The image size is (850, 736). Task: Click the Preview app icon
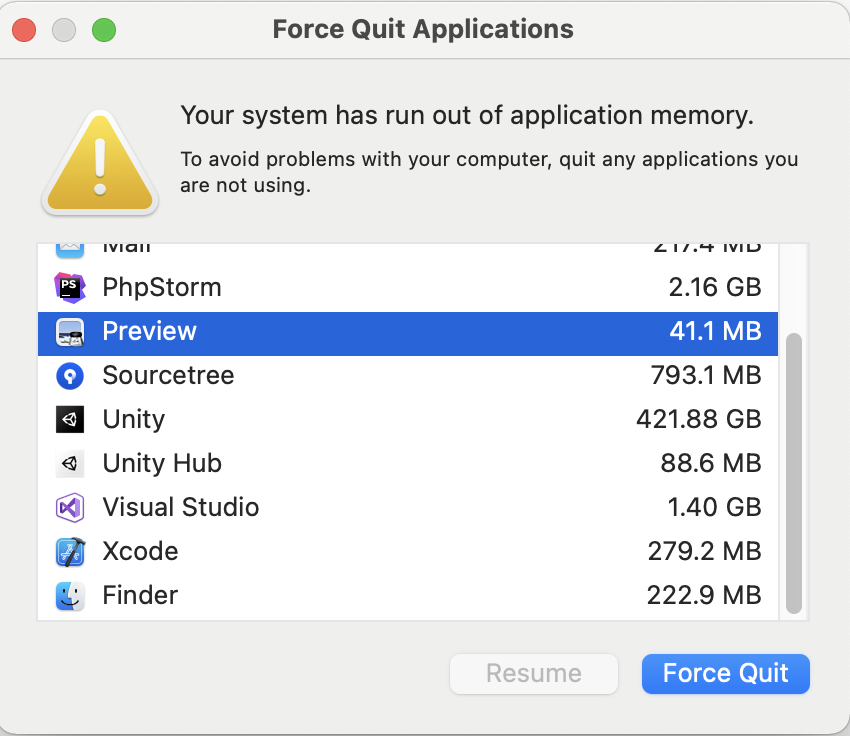tap(70, 332)
